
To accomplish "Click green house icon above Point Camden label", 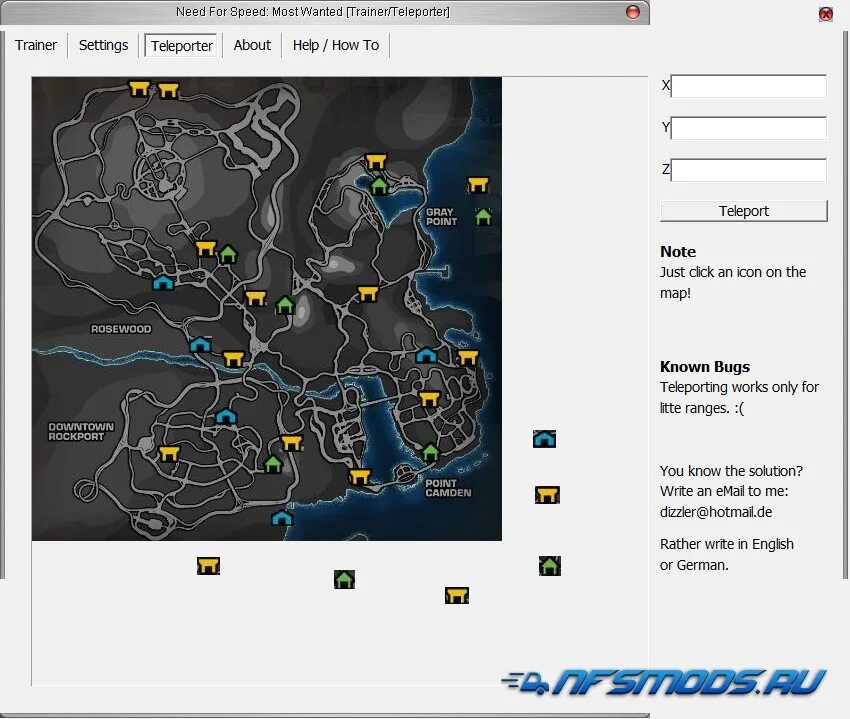I will (x=430, y=452).
